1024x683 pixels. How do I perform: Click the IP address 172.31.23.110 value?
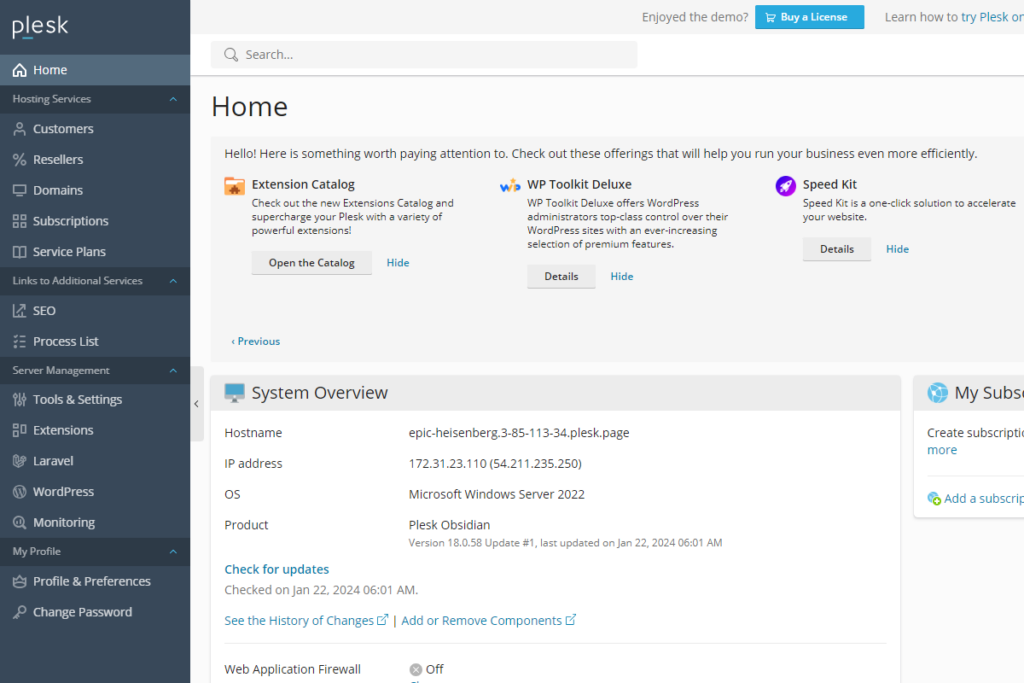tap(495, 464)
